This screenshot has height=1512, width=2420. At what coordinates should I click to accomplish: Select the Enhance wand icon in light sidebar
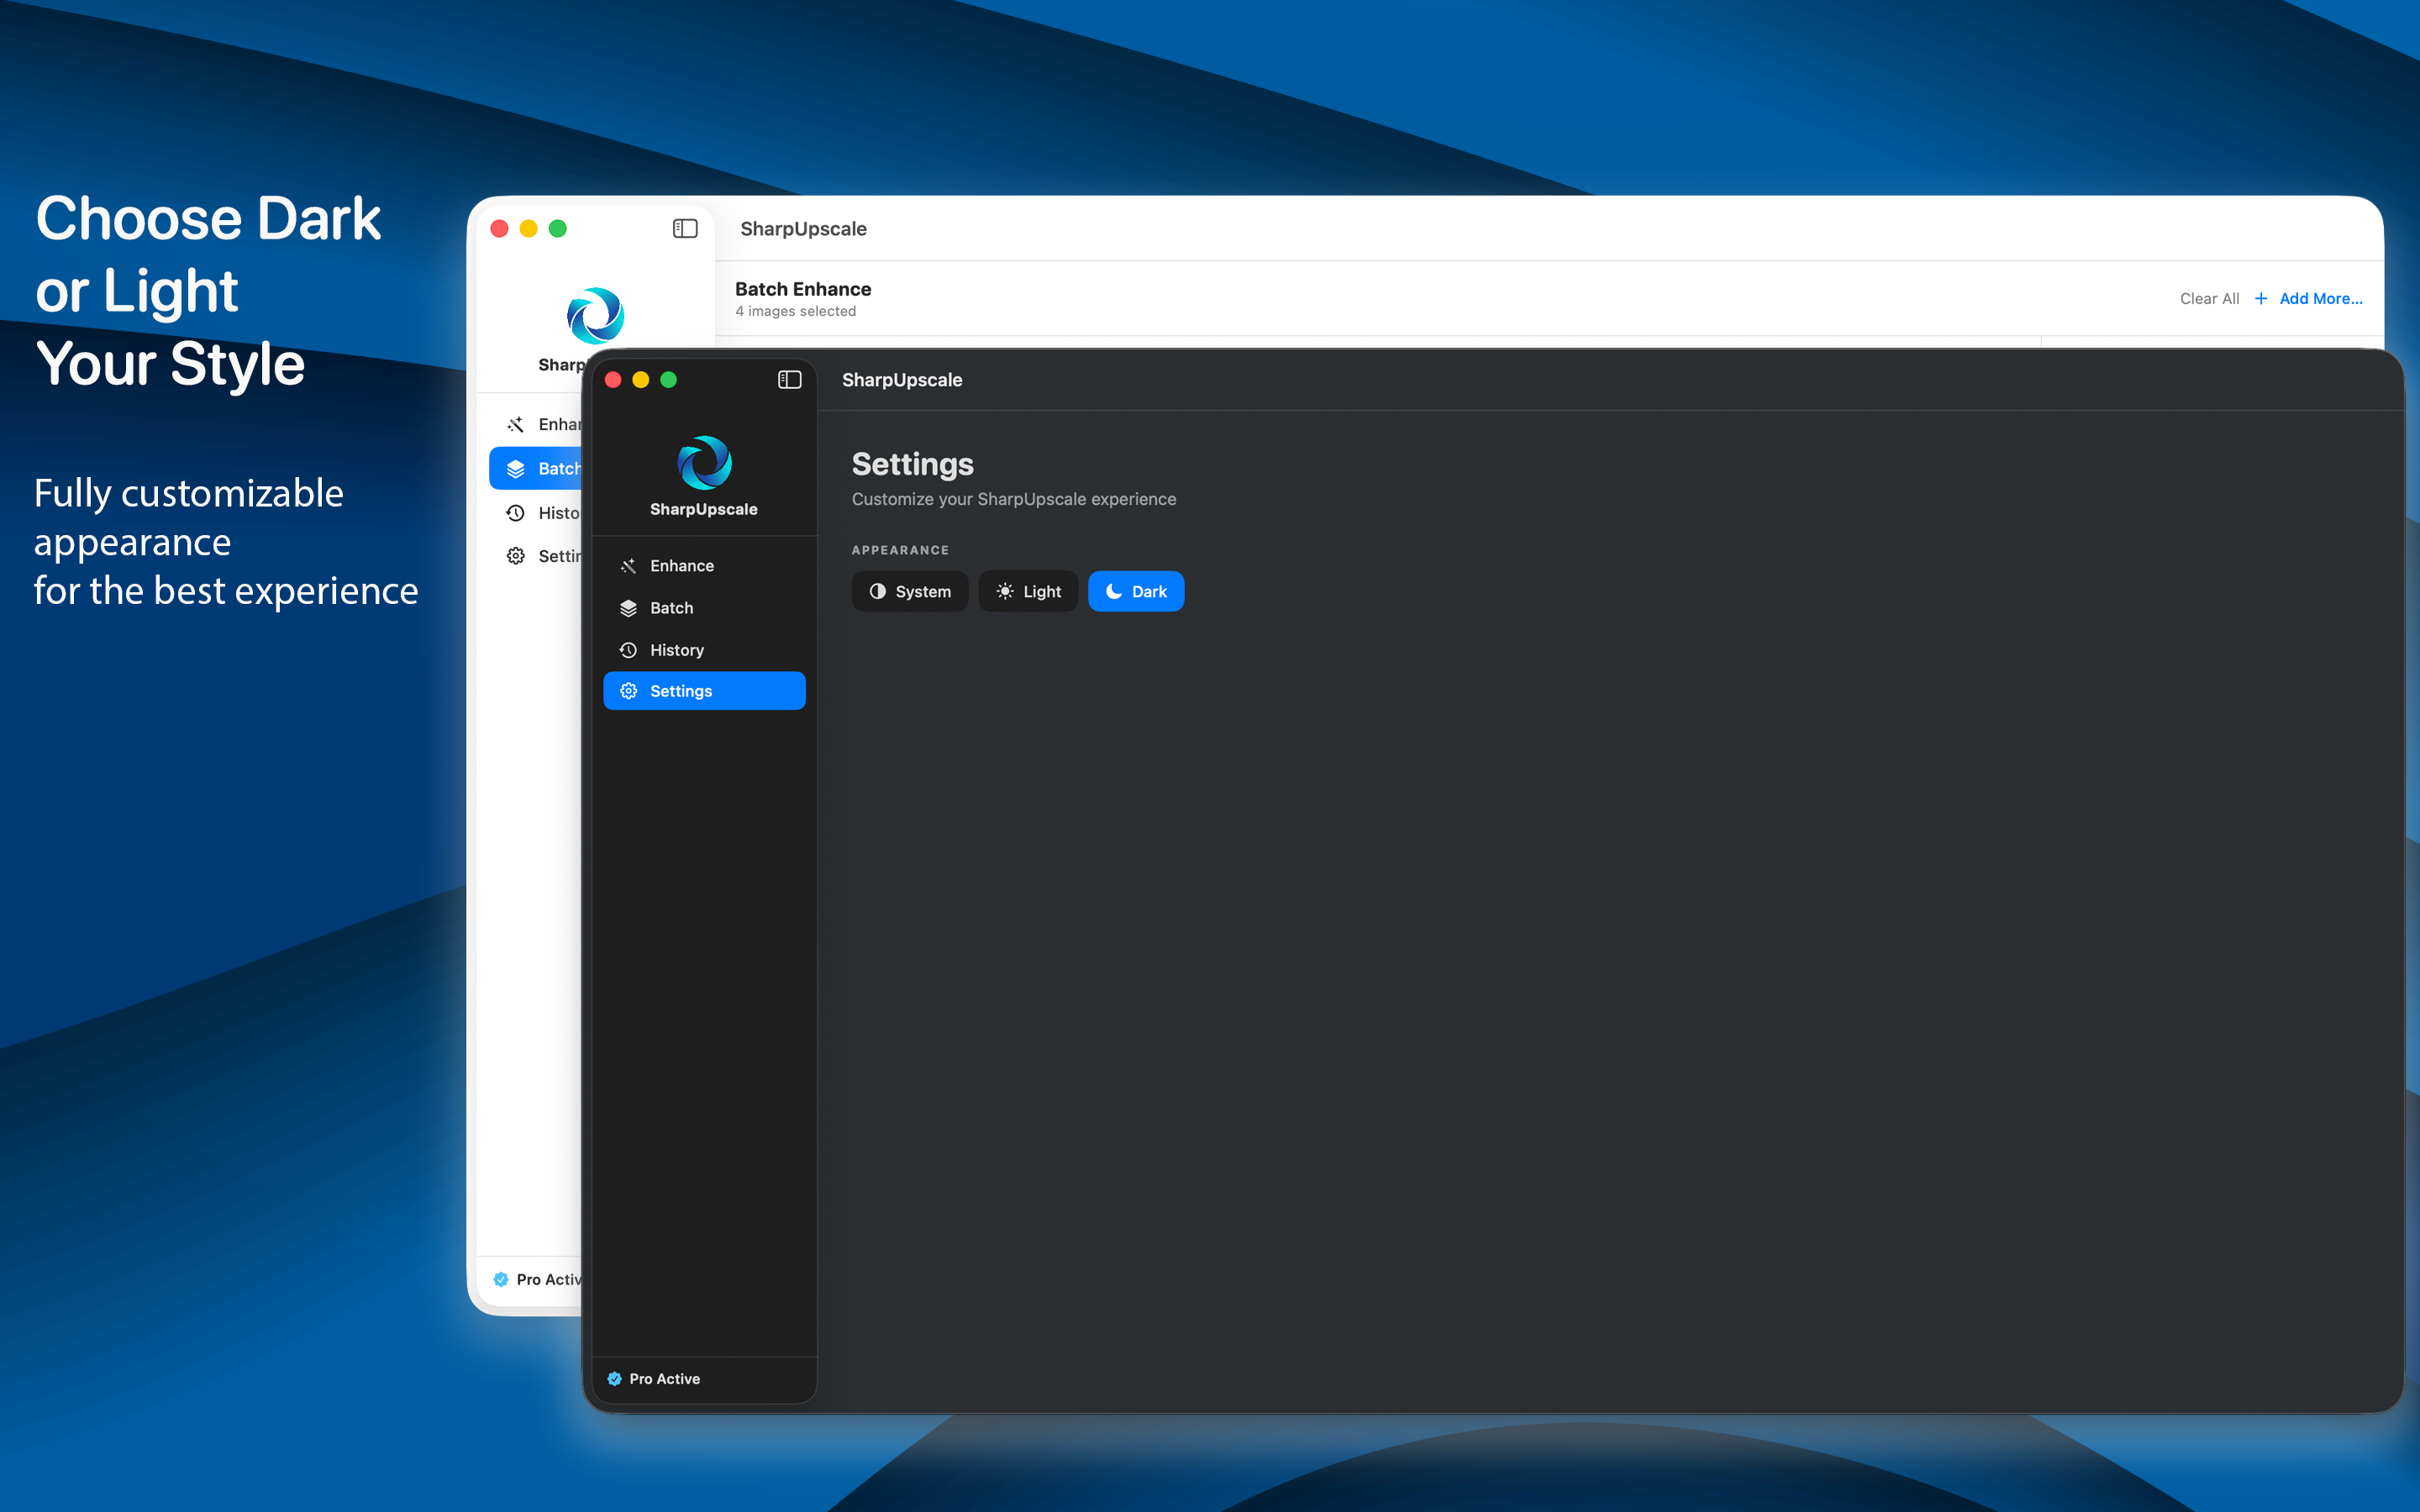[x=516, y=424]
